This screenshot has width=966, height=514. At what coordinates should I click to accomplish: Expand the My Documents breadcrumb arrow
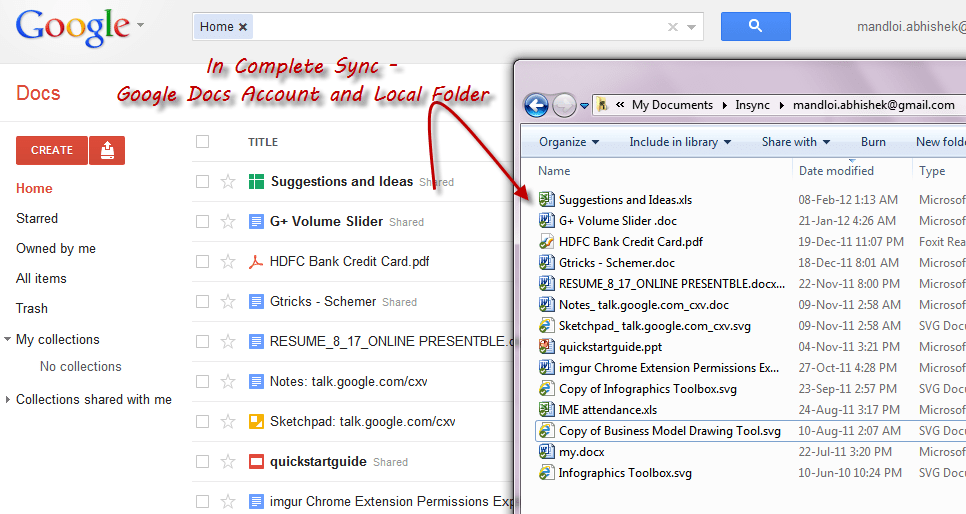724,105
